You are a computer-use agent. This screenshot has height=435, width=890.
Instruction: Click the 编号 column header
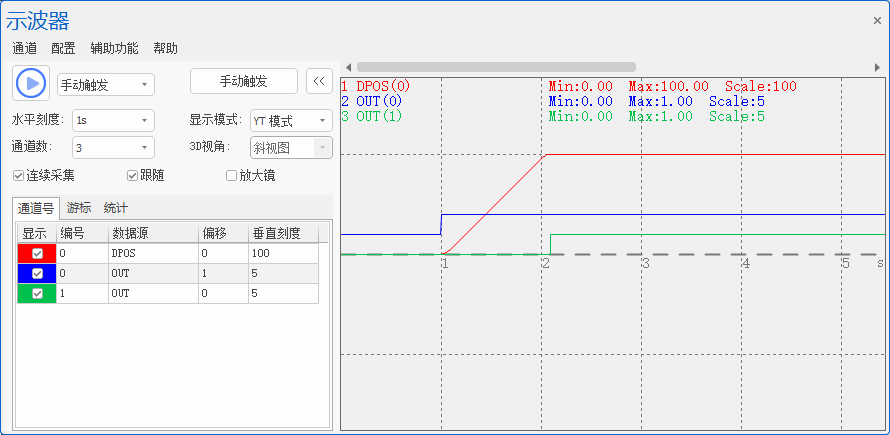pos(82,233)
